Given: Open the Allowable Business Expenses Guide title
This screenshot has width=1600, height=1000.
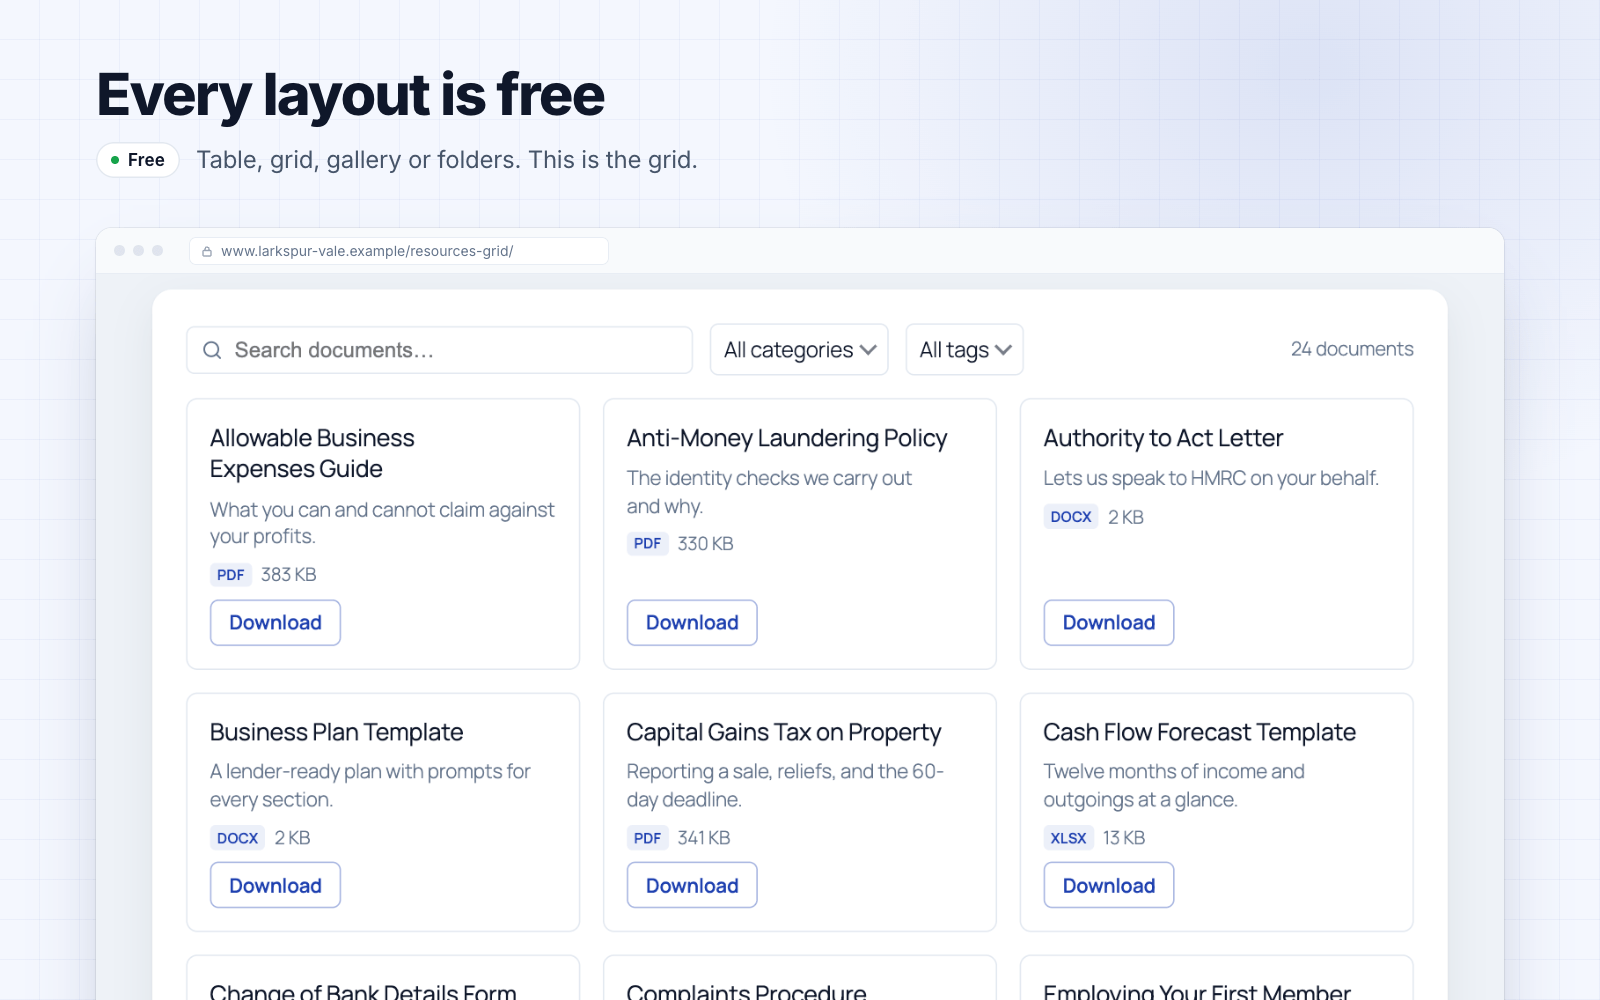Looking at the screenshot, I should pos(312,454).
